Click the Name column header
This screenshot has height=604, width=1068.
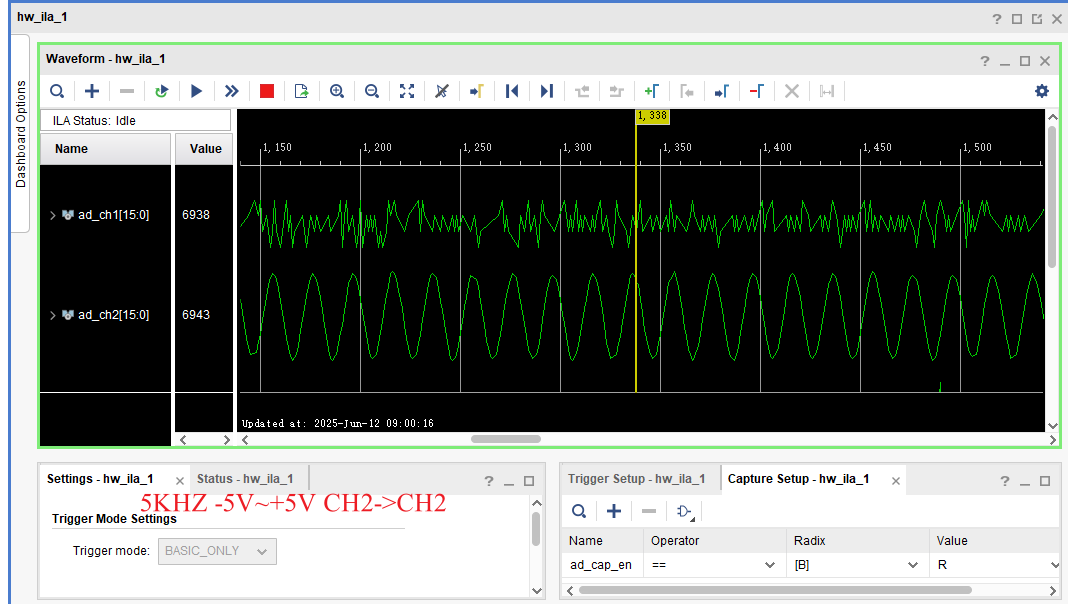(x=105, y=149)
